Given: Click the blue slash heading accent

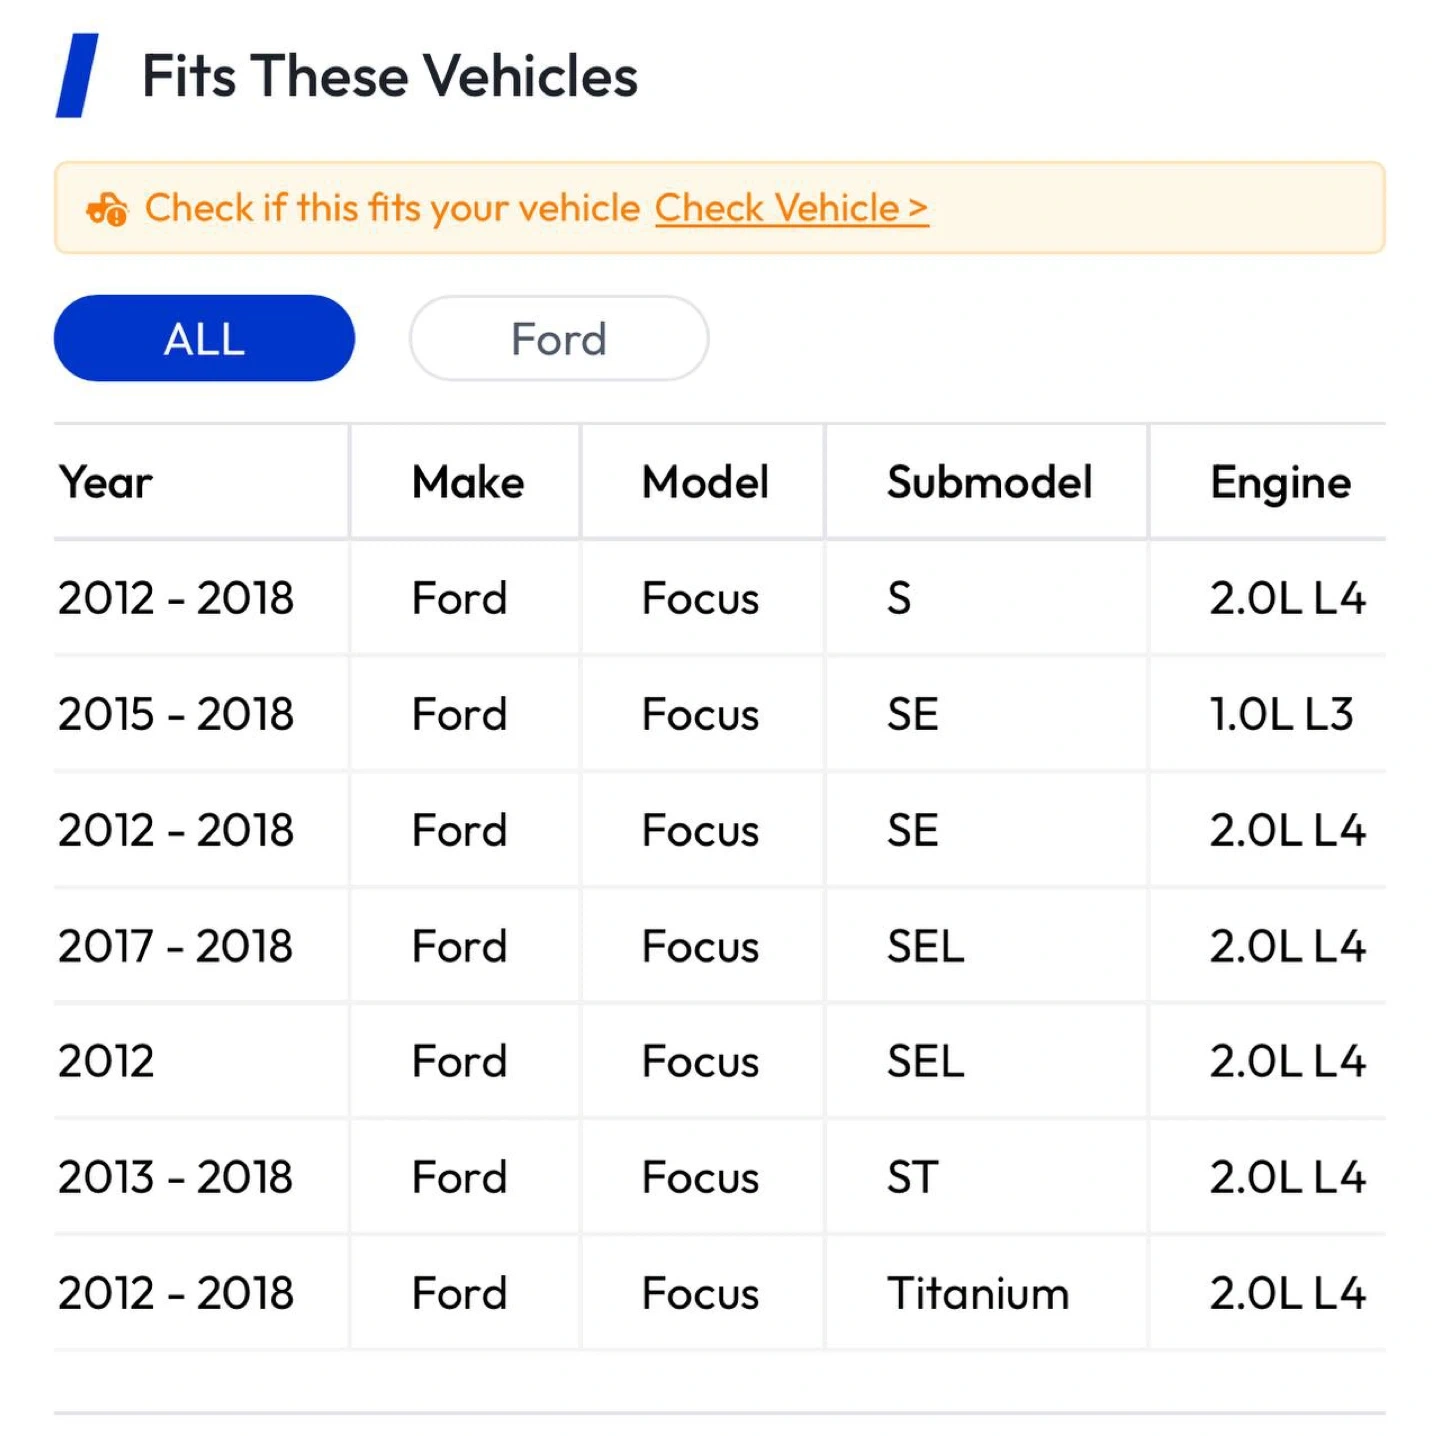Looking at the screenshot, I should pos(77,76).
